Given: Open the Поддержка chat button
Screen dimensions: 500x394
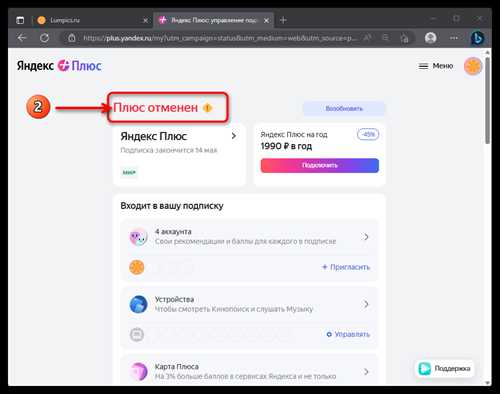Looking at the screenshot, I should pos(445,369).
